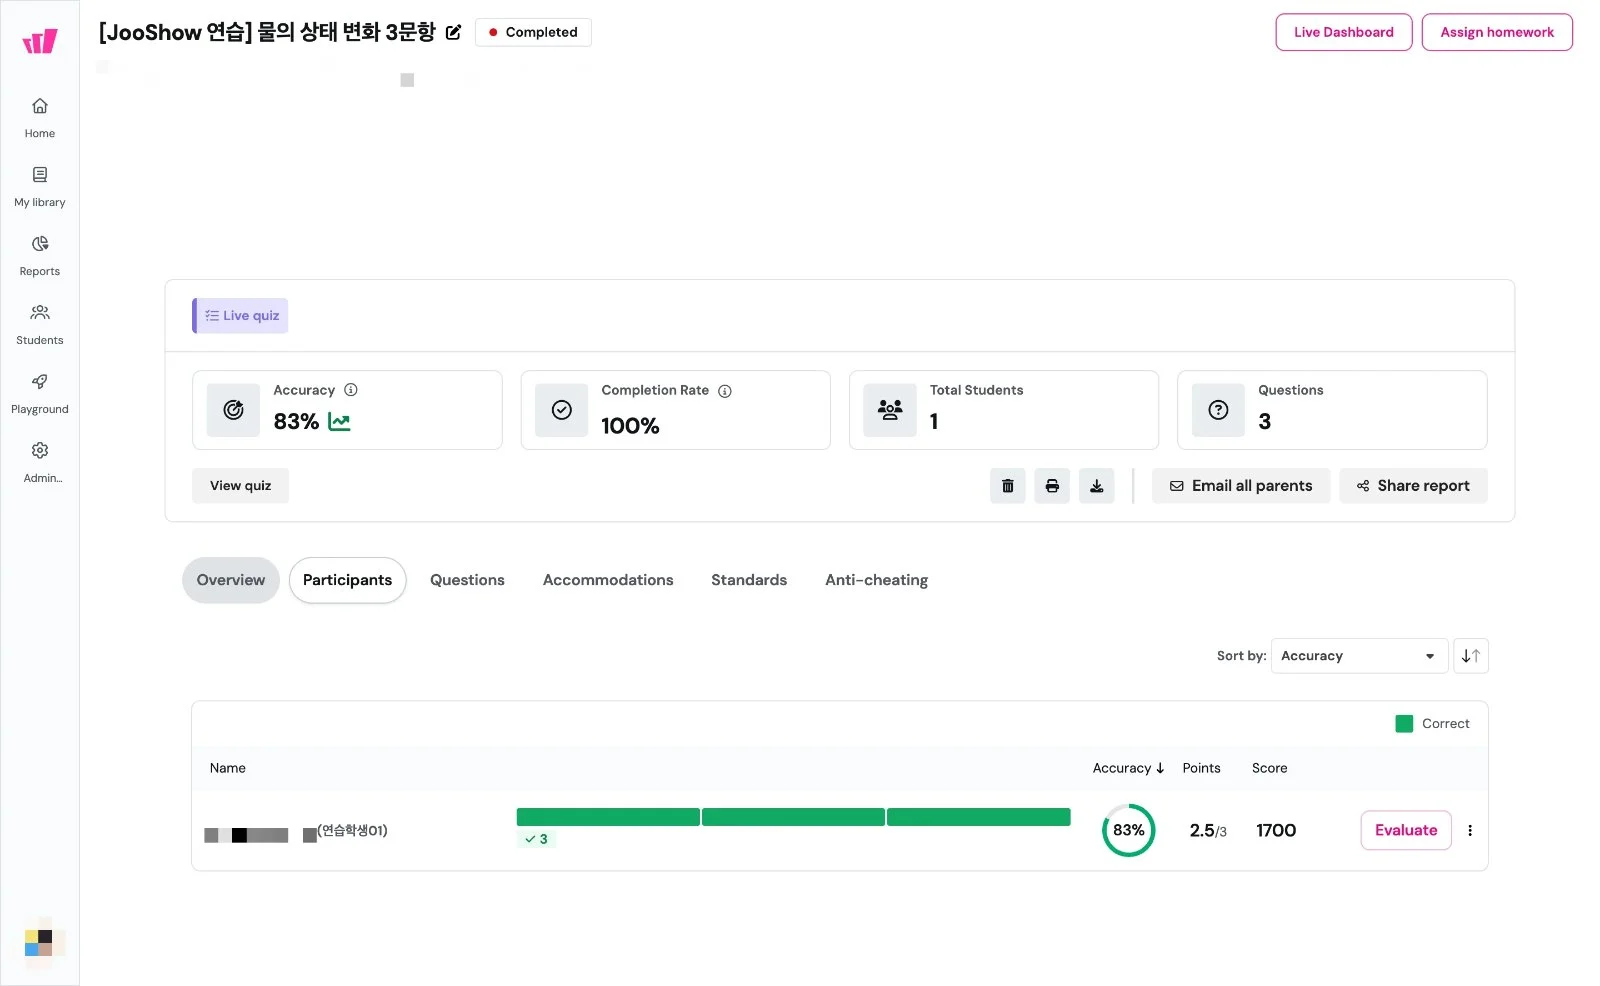Click the first green answer bar segment
The width and height of the screenshot is (1600, 986).
(608, 817)
